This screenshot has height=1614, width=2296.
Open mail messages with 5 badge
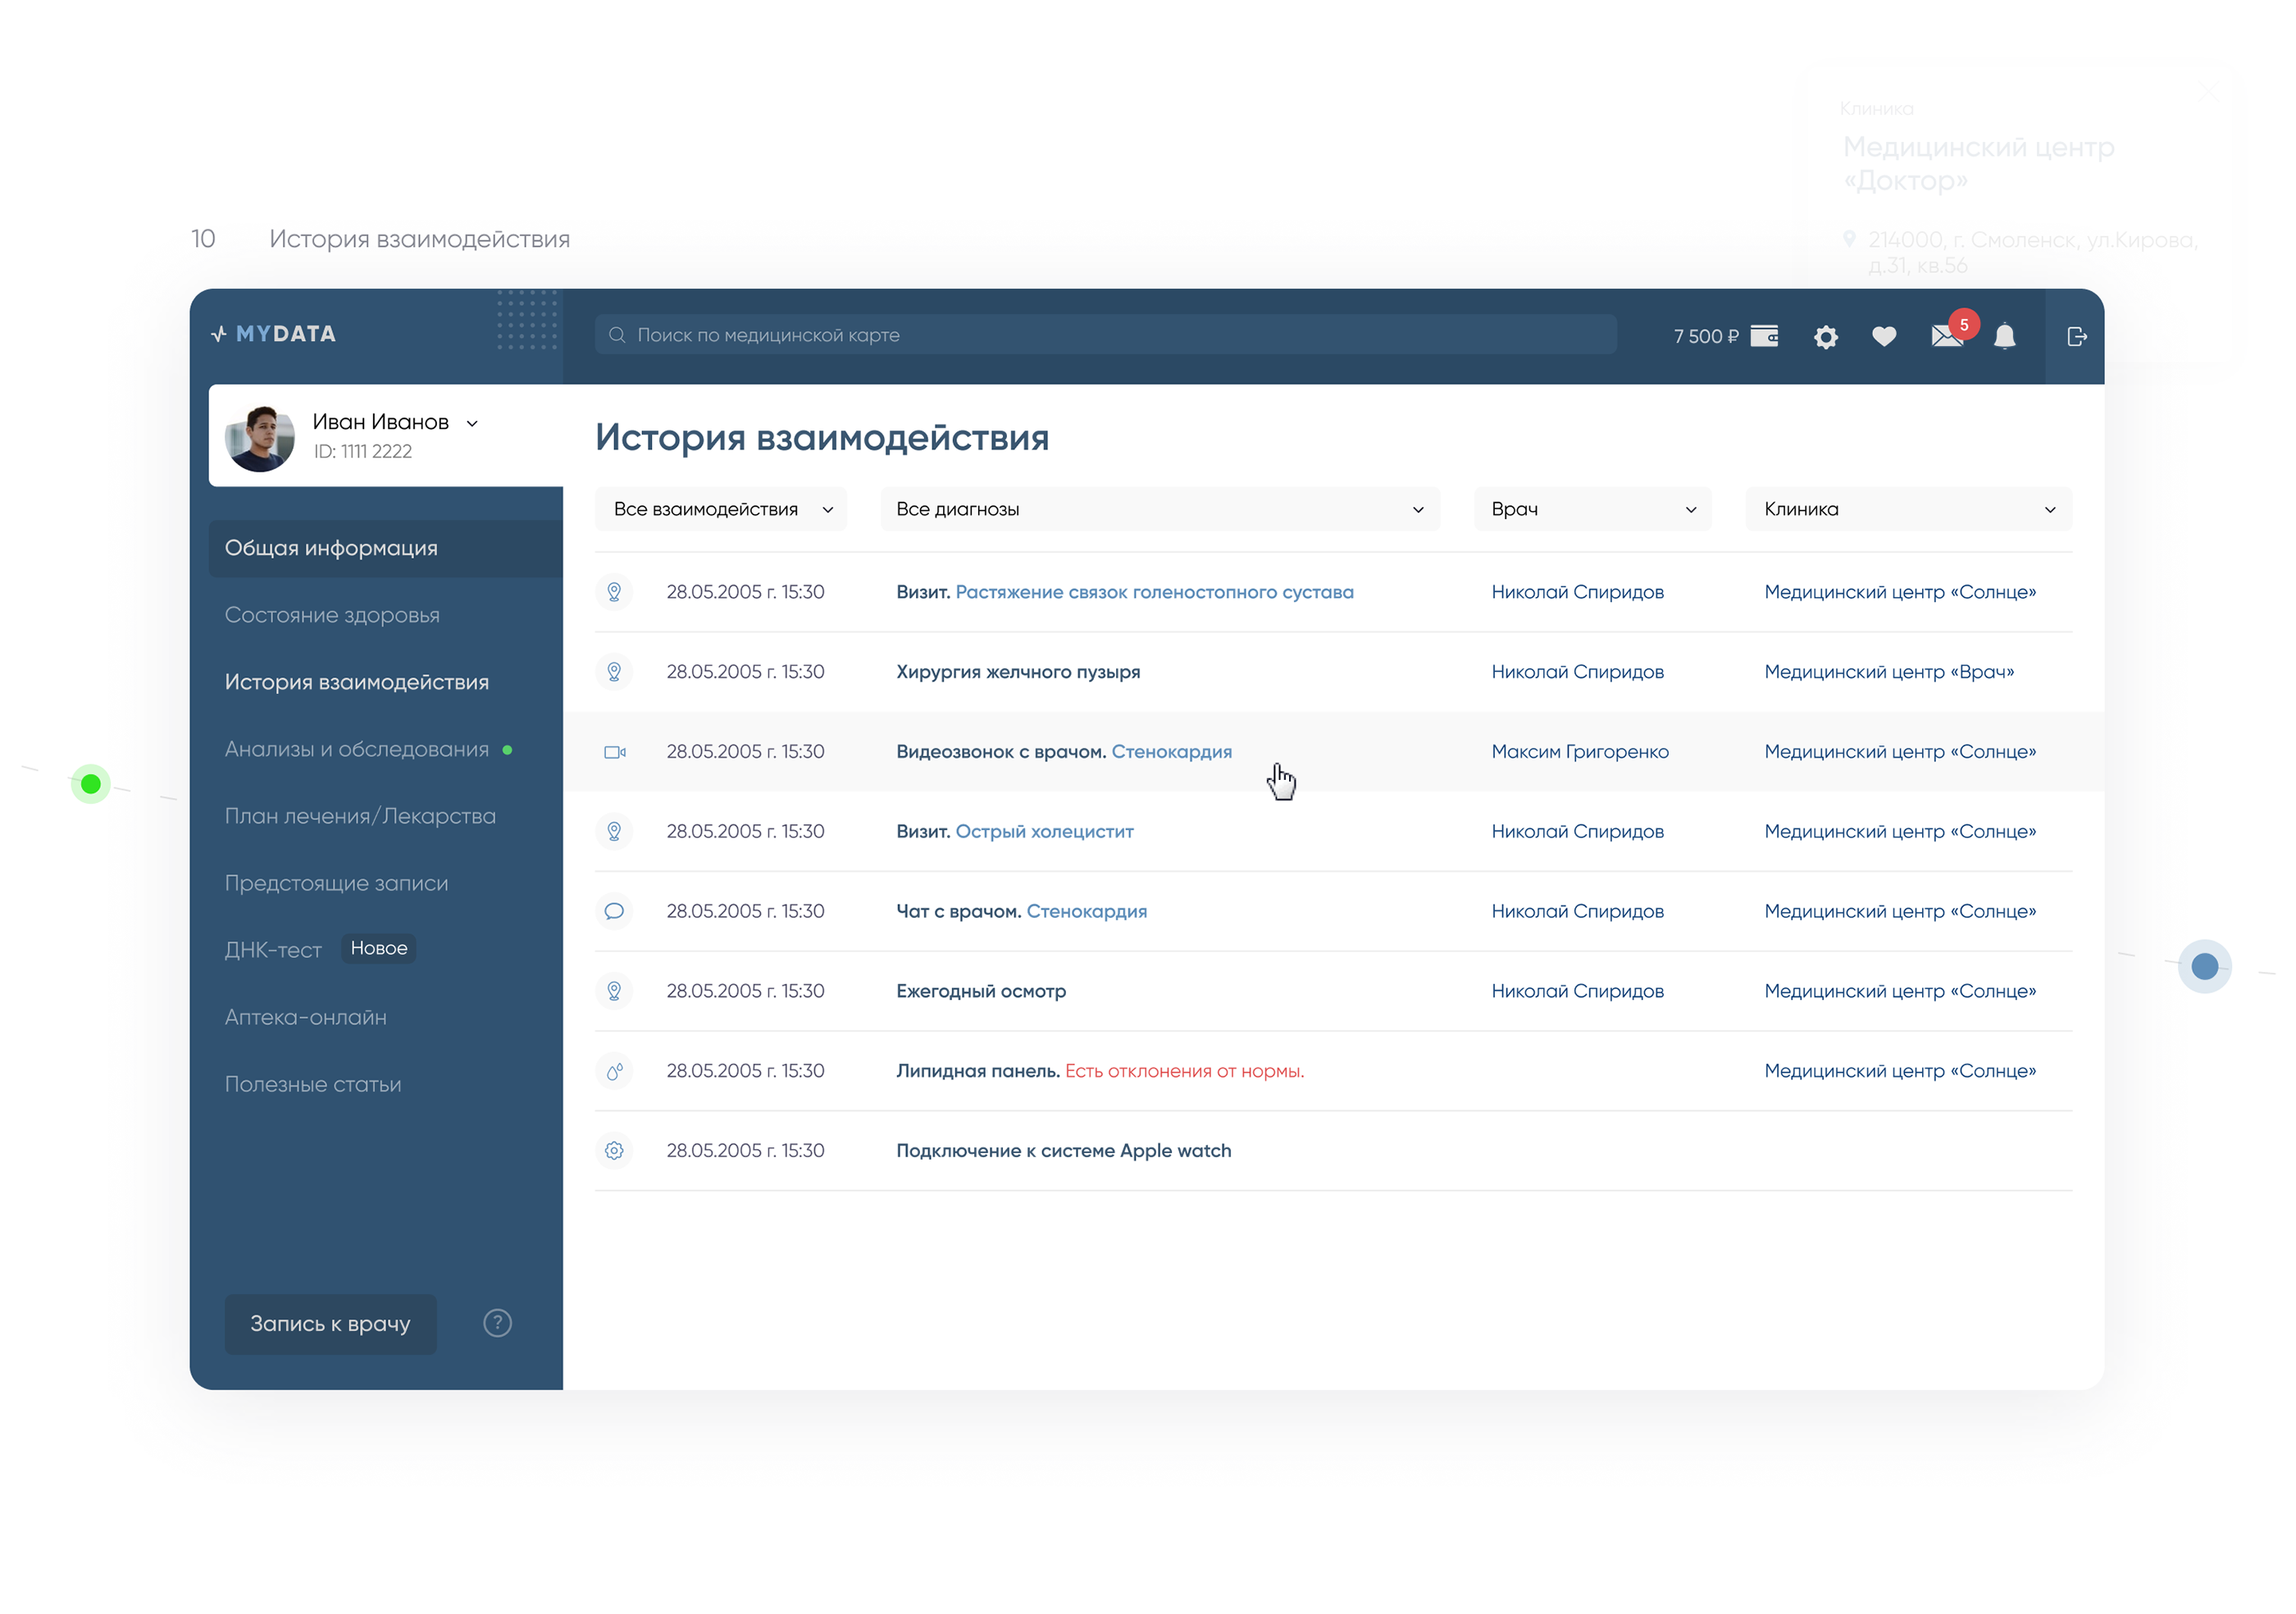1946,336
